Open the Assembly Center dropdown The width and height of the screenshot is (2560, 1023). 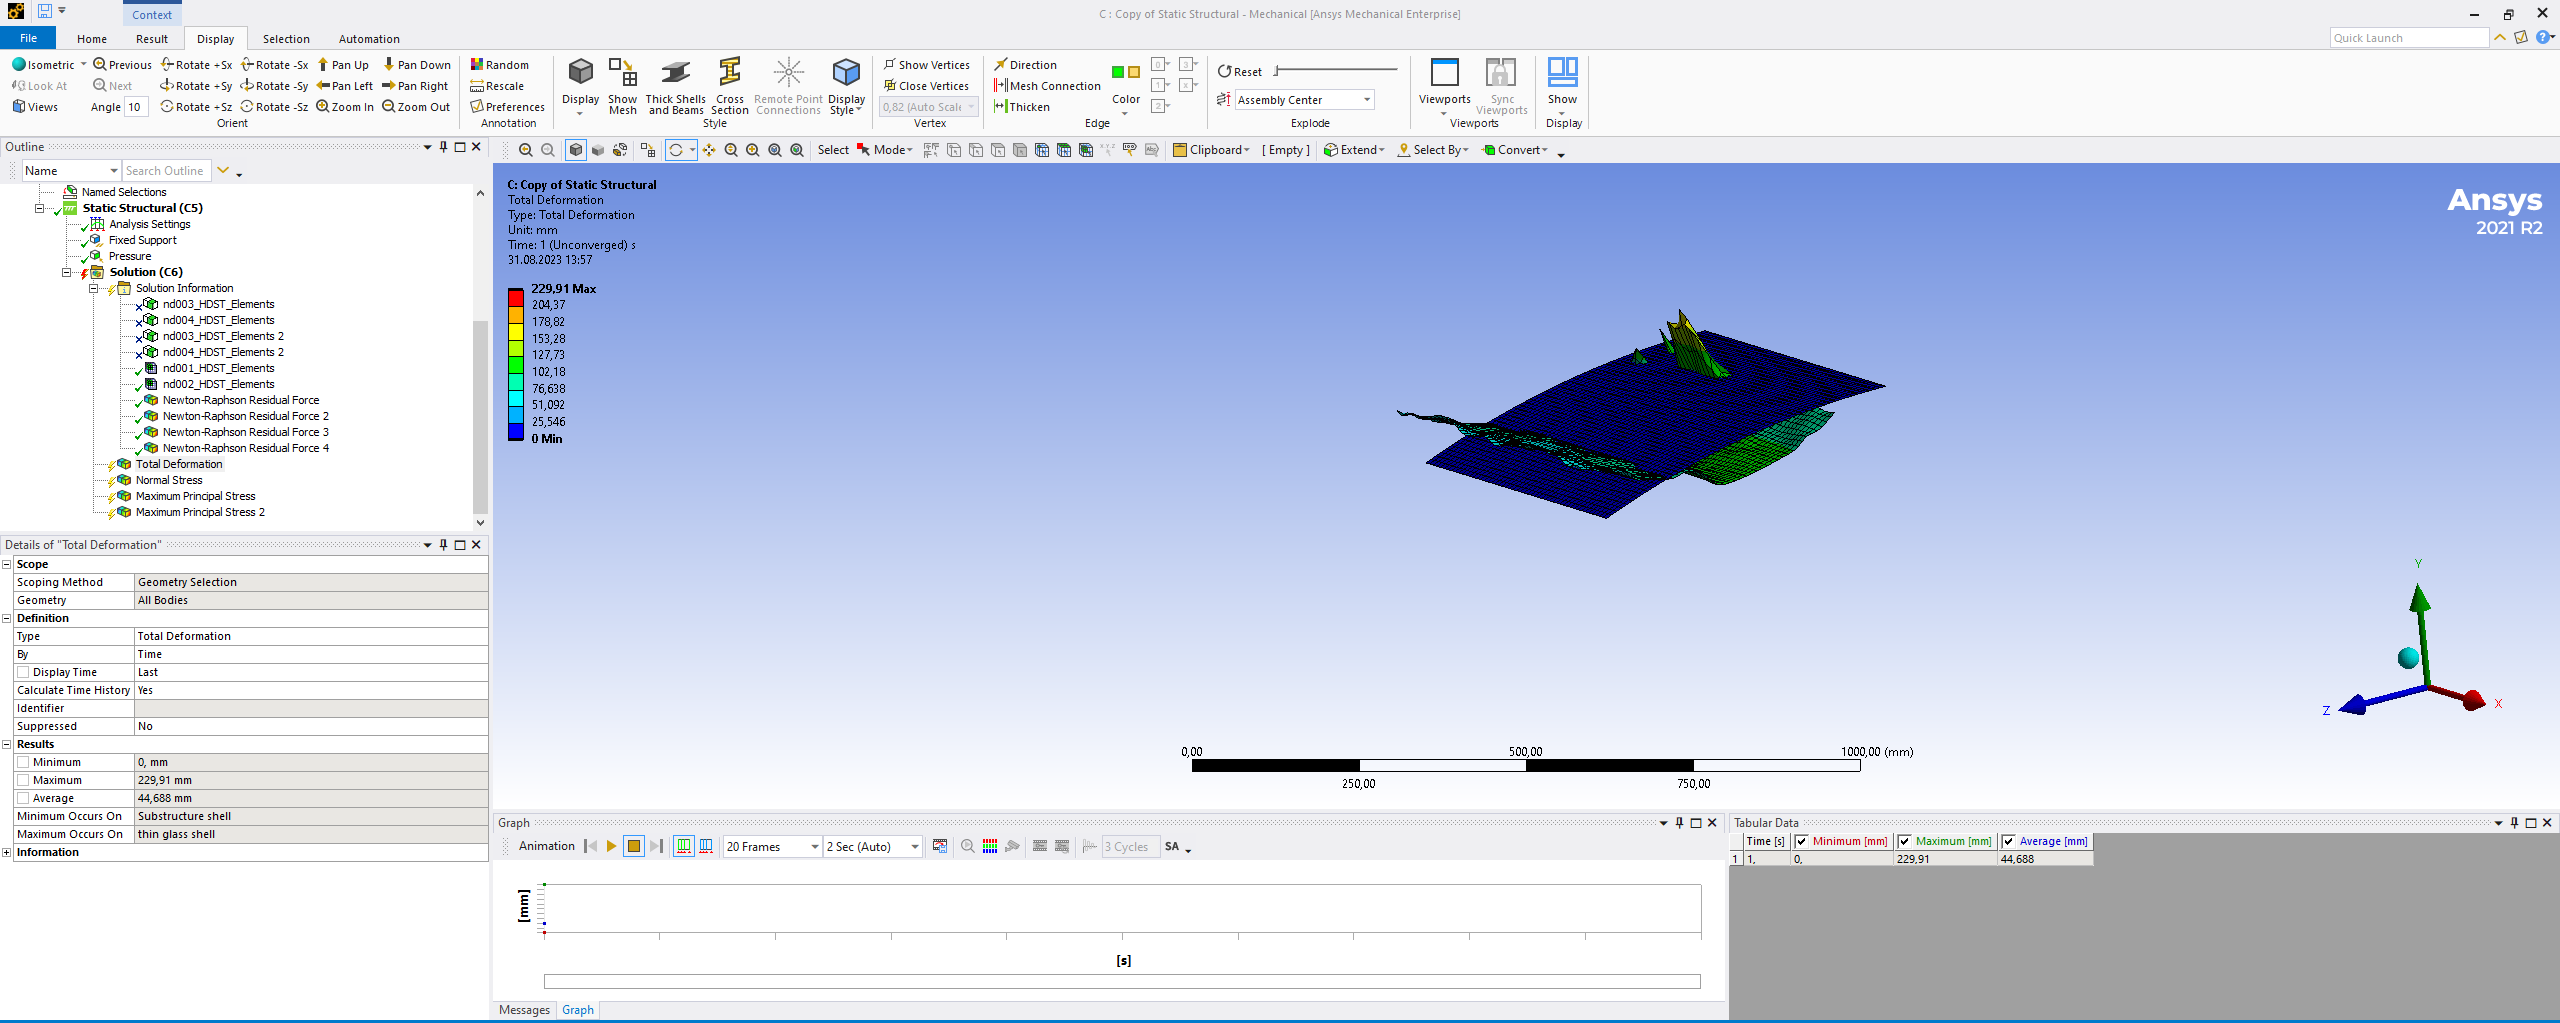click(1366, 100)
